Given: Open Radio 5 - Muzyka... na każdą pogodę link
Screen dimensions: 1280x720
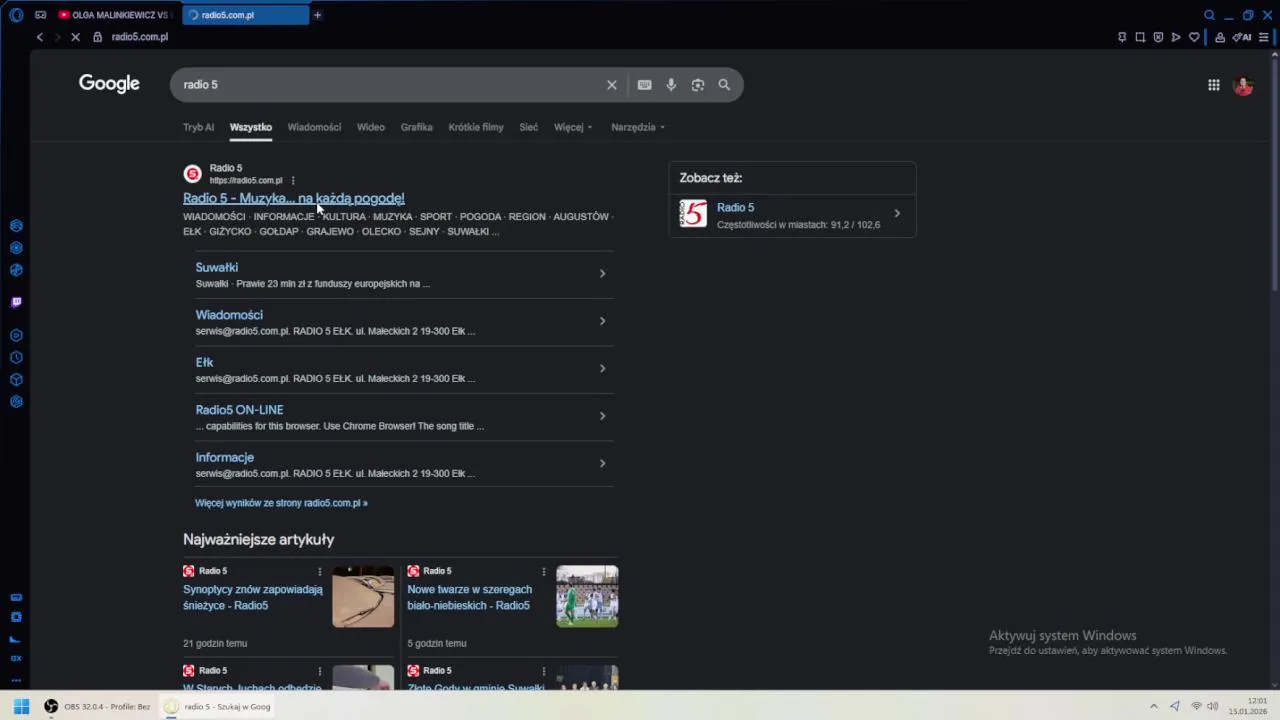Looking at the screenshot, I should coord(294,198).
